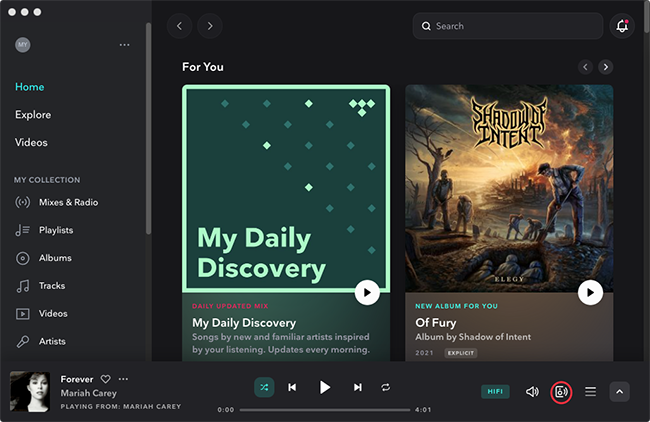Image resolution: width=650 pixels, height=422 pixels.
Task: Click the sidebar scrollbar
Action: pos(148,129)
